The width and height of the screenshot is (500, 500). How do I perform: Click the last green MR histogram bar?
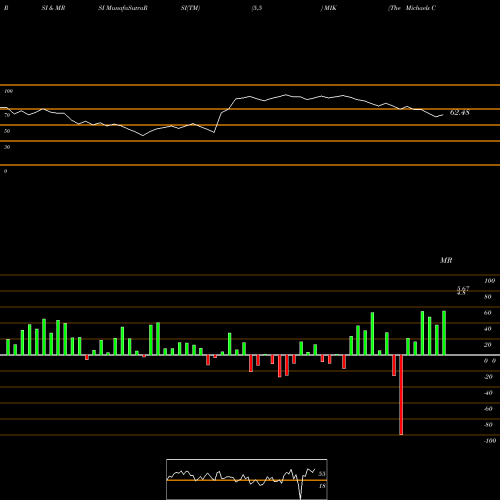[x=444, y=333]
